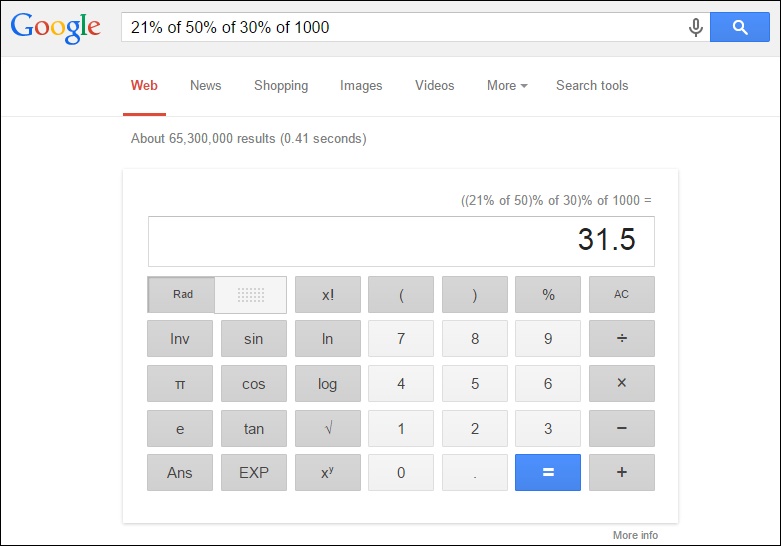Expand the More dropdown menu
781x546 pixels.
(507, 86)
